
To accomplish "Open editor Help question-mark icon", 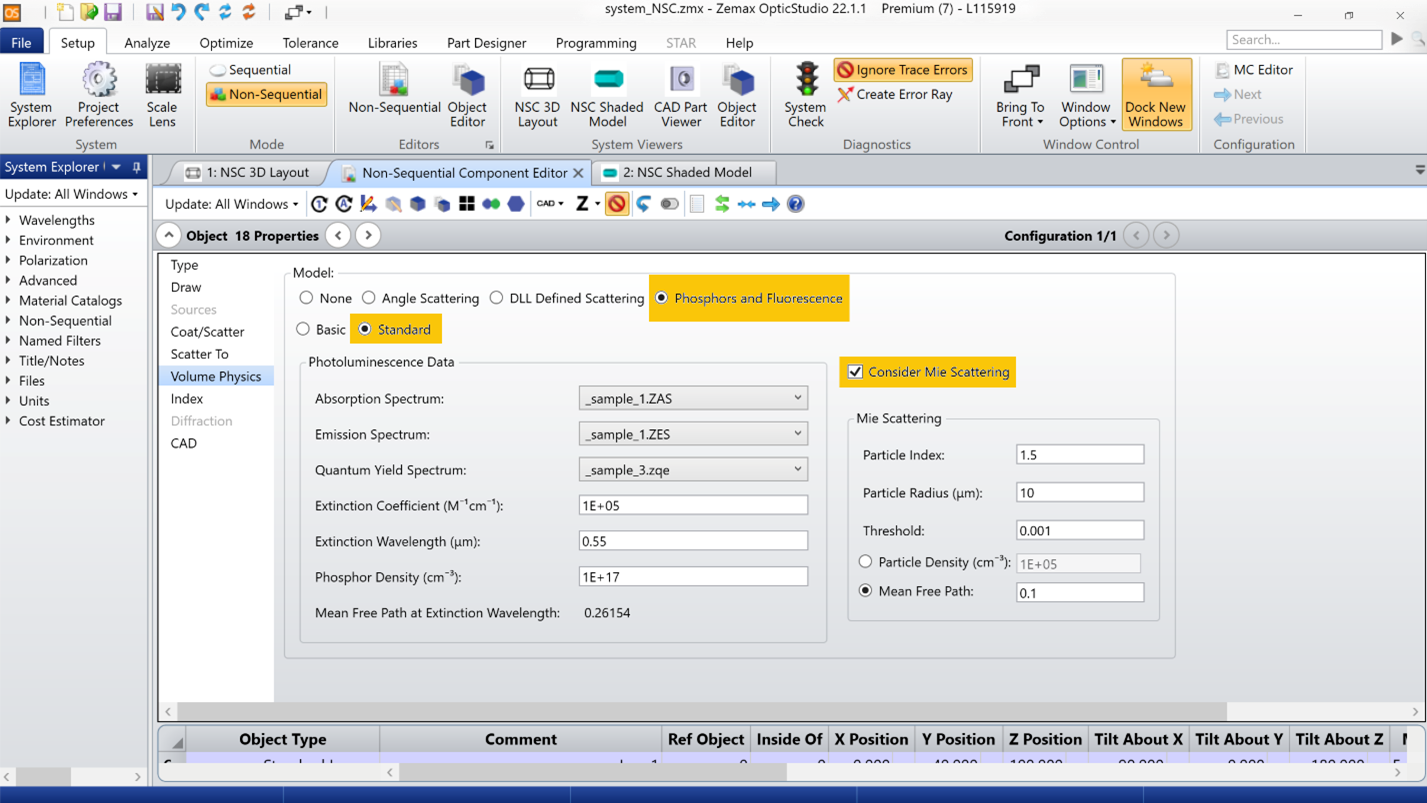I will coord(796,204).
